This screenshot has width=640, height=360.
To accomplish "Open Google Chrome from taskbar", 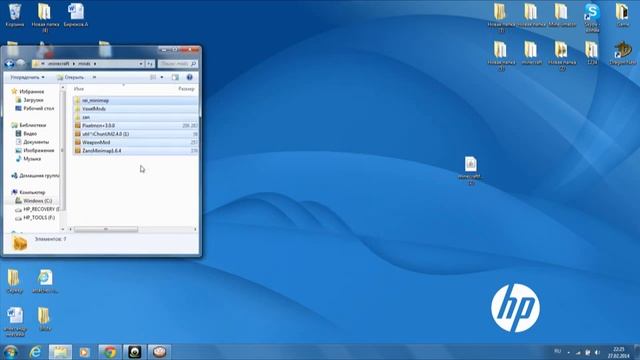I will tap(109, 352).
